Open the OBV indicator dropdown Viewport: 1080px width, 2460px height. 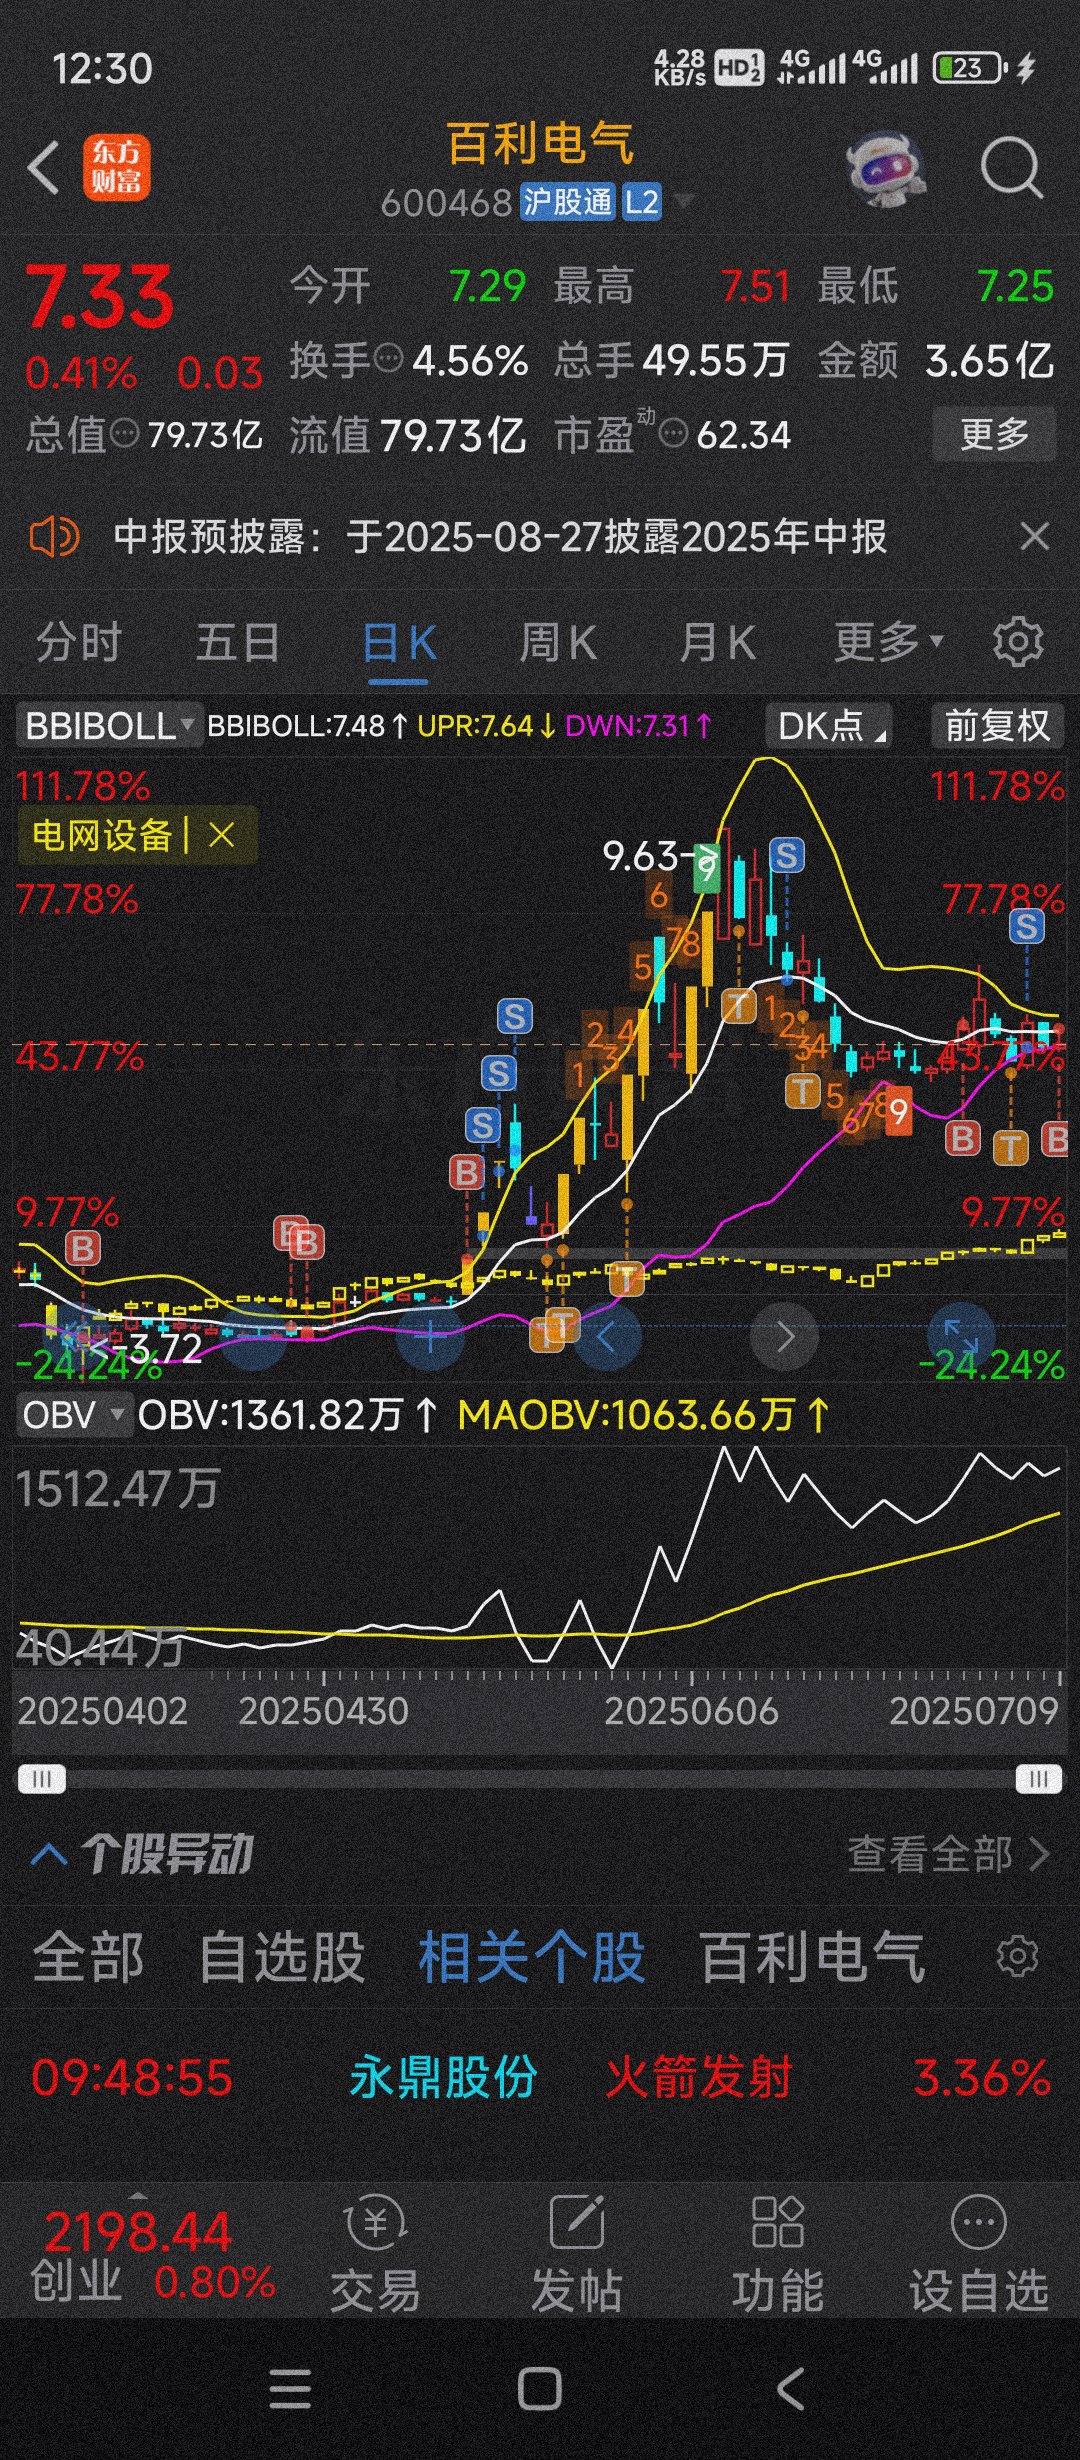pos(74,1416)
